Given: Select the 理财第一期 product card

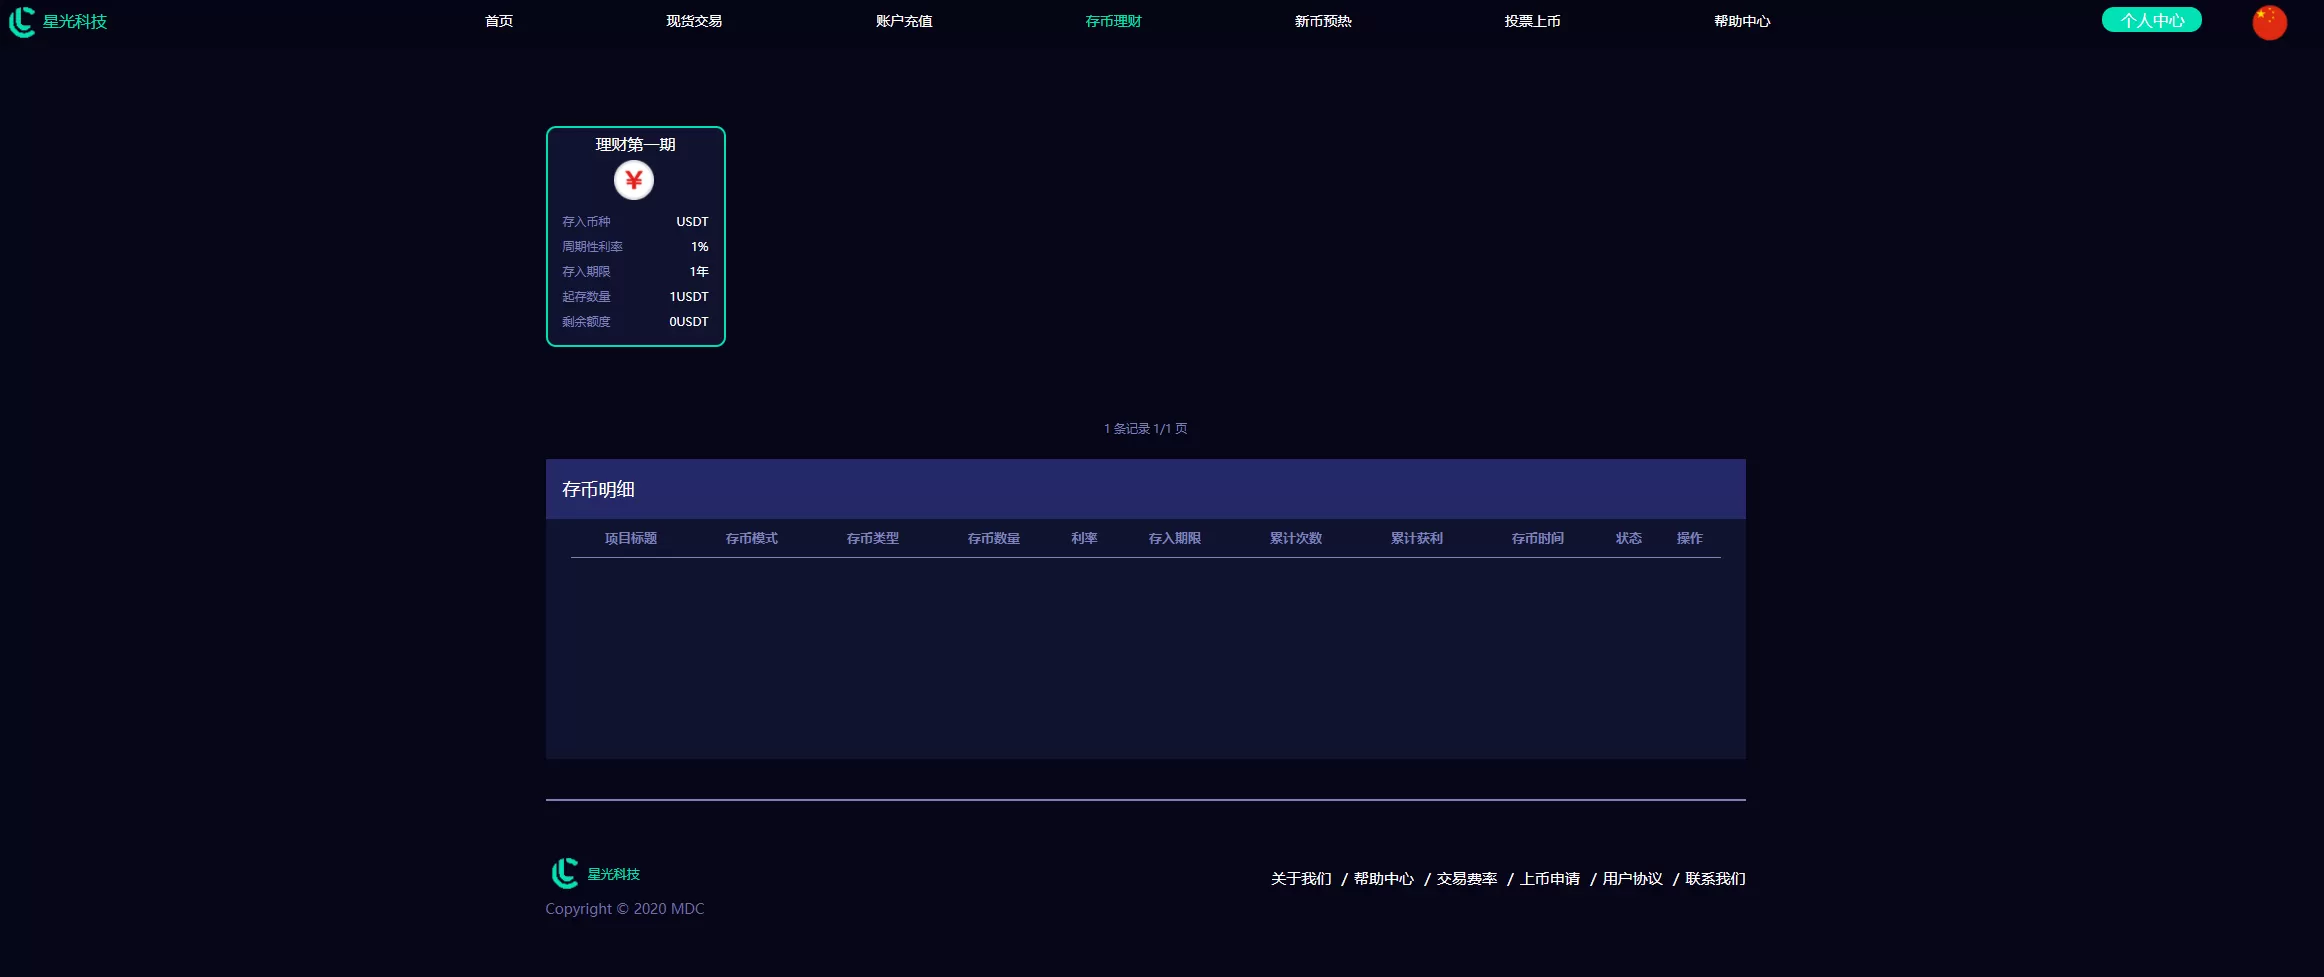Looking at the screenshot, I should 636,237.
